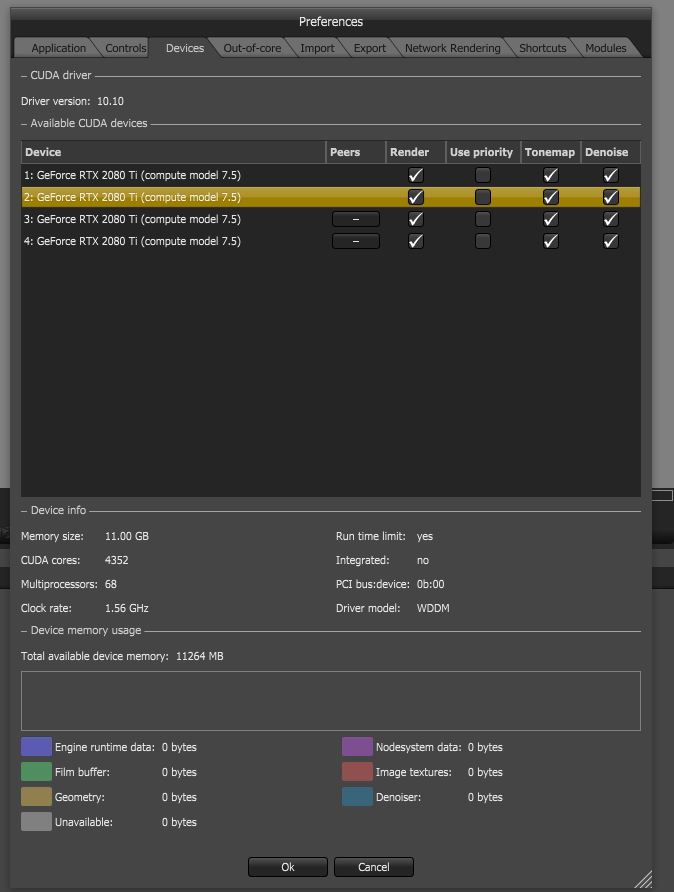674x892 pixels.
Task: Click the Driver model value WDDM
Action: pos(433,608)
